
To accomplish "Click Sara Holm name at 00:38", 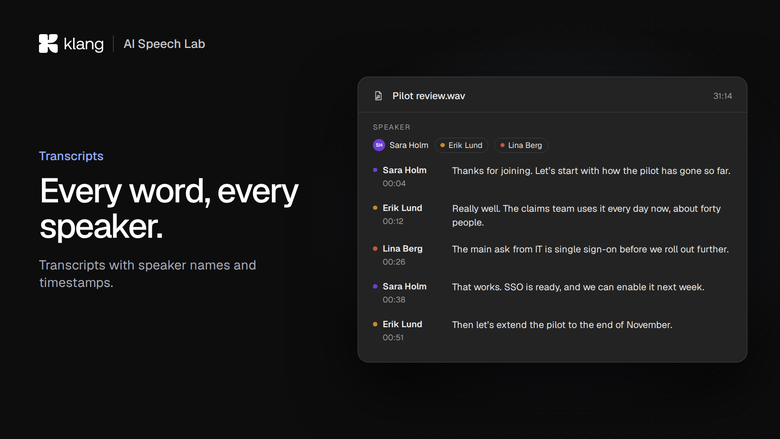I will 404,286.
